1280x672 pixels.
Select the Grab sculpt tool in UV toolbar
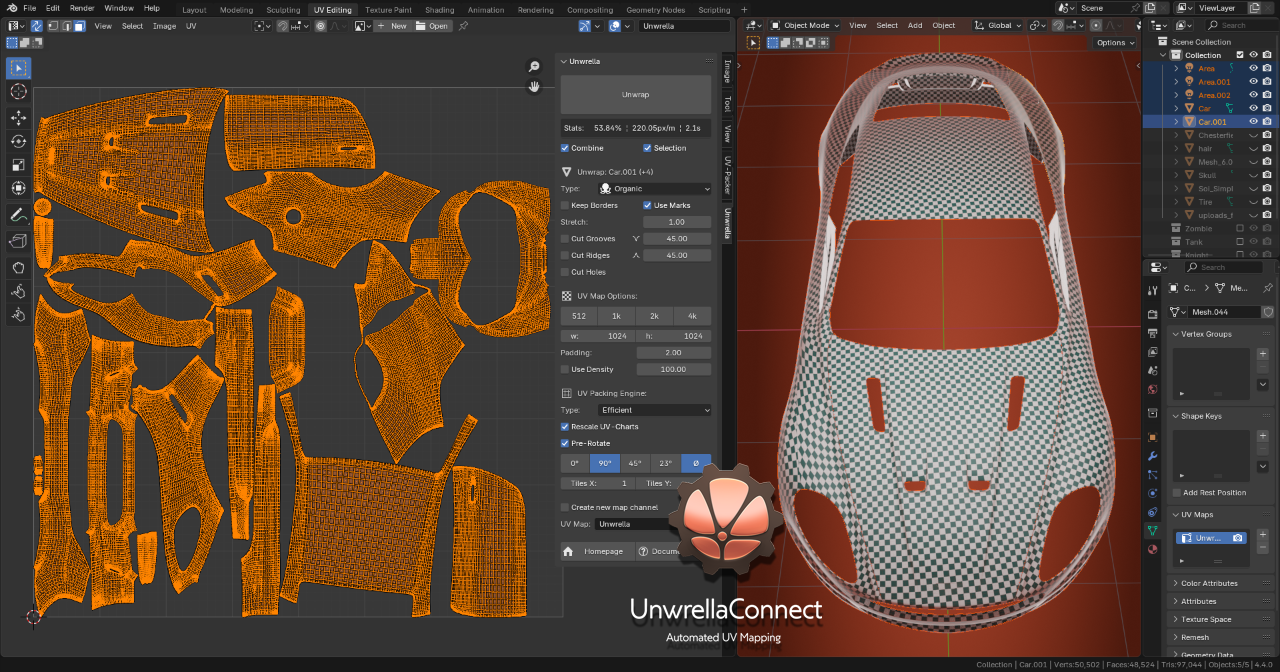click(x=18, y=267)
